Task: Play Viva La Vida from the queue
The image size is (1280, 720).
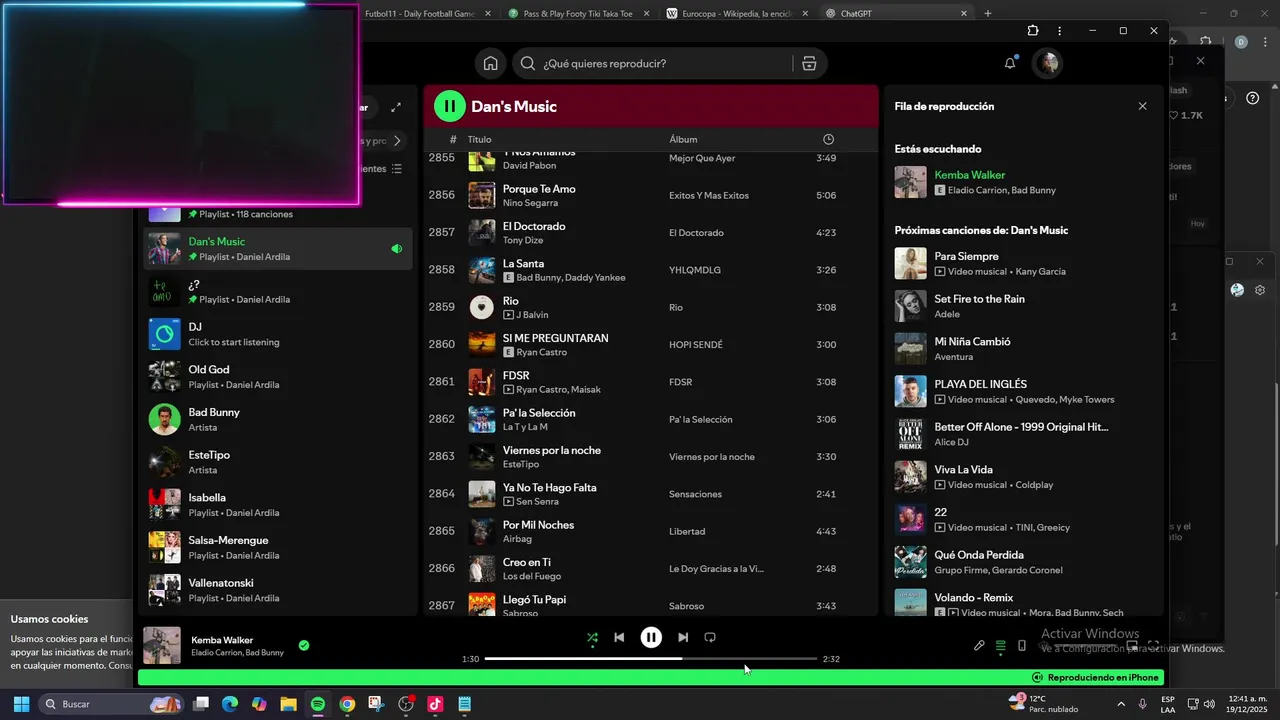Action: click(x=1020, y=477)
